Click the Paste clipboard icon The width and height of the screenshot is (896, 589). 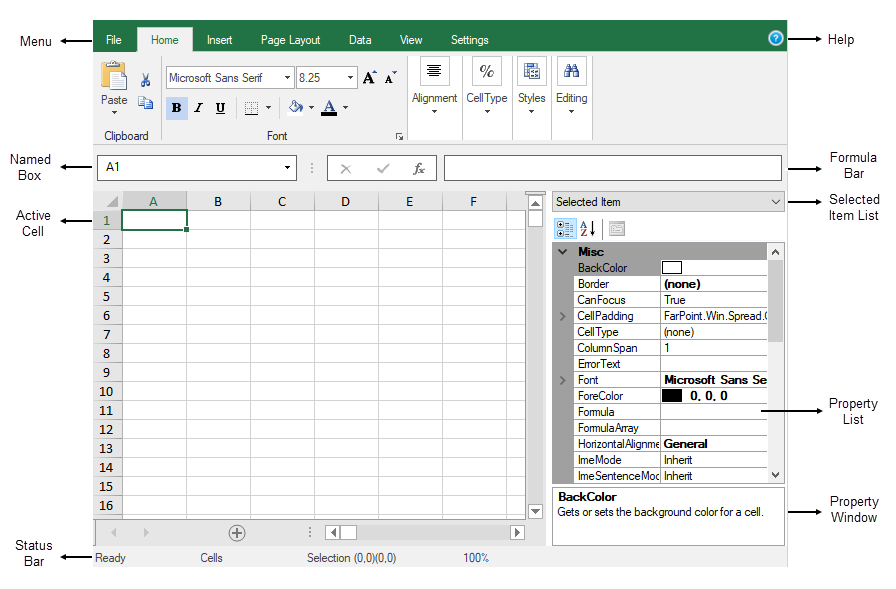pyautogui.click(x=114, y=76)
